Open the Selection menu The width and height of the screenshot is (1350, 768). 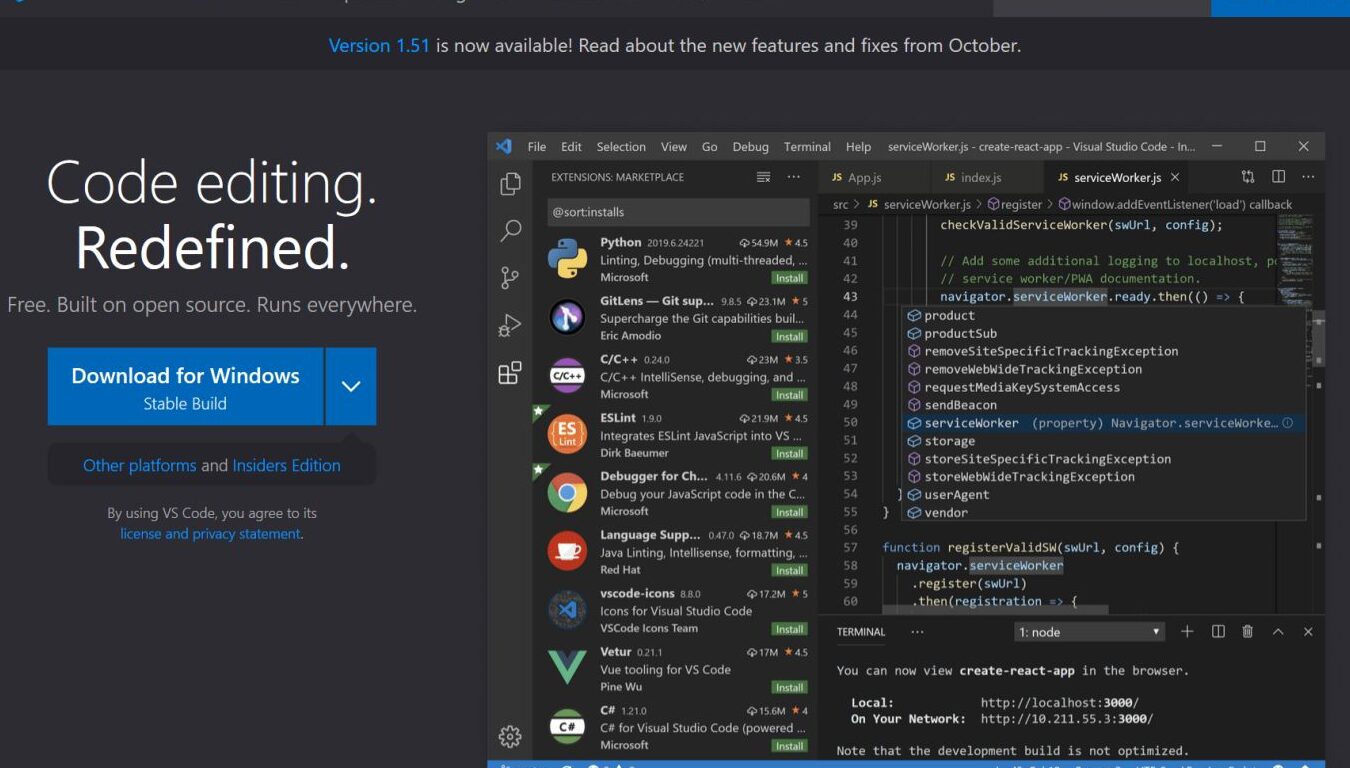click(x=621, y=147)
